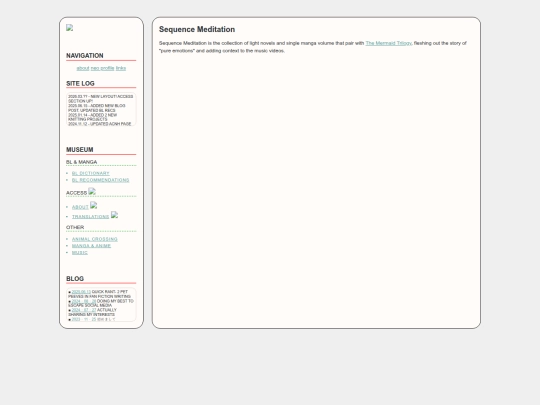
Task: Click the broken image next to ABOUT link
Action: [94, 205]
